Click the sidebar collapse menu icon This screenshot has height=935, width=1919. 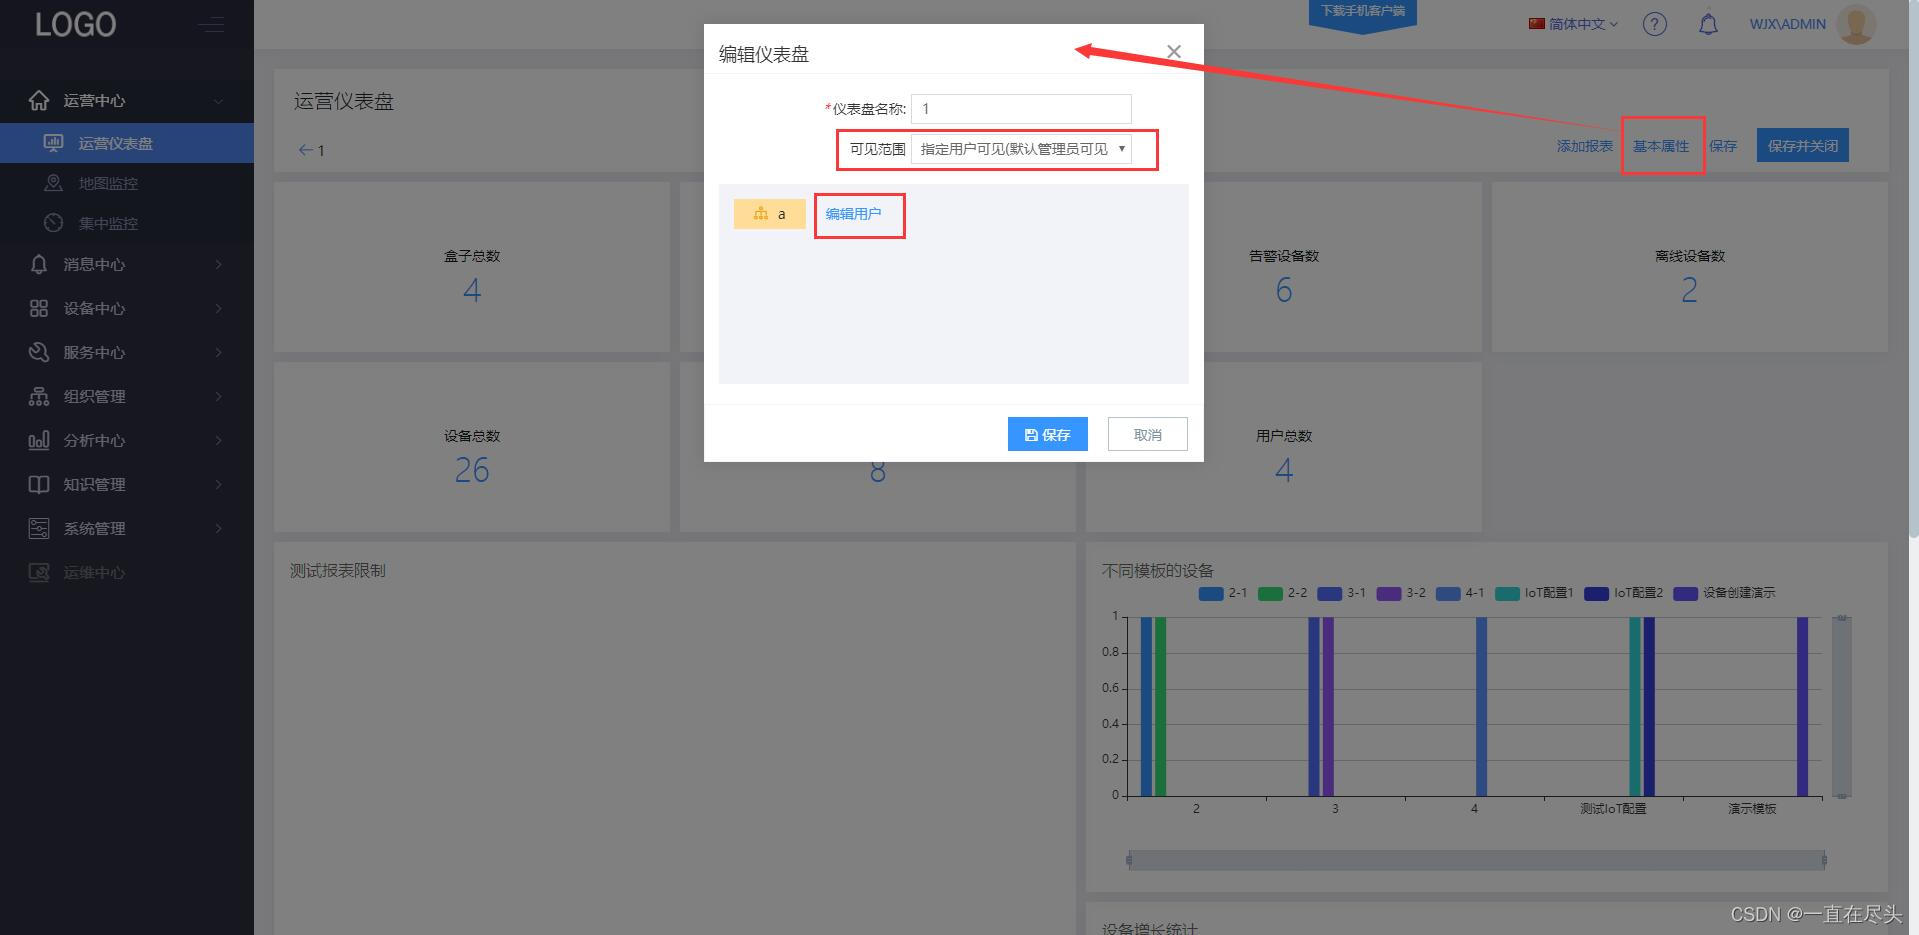coord(211,25)
